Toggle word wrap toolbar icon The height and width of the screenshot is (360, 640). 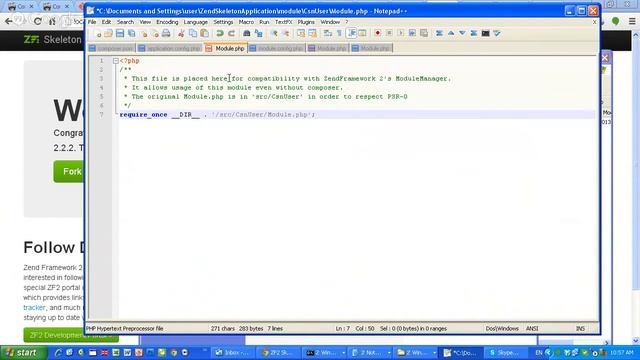click(328, 33)
